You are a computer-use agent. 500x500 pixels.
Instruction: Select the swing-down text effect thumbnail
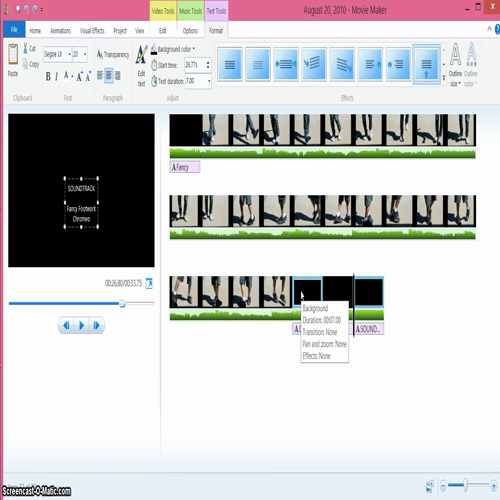coord(314,64)
